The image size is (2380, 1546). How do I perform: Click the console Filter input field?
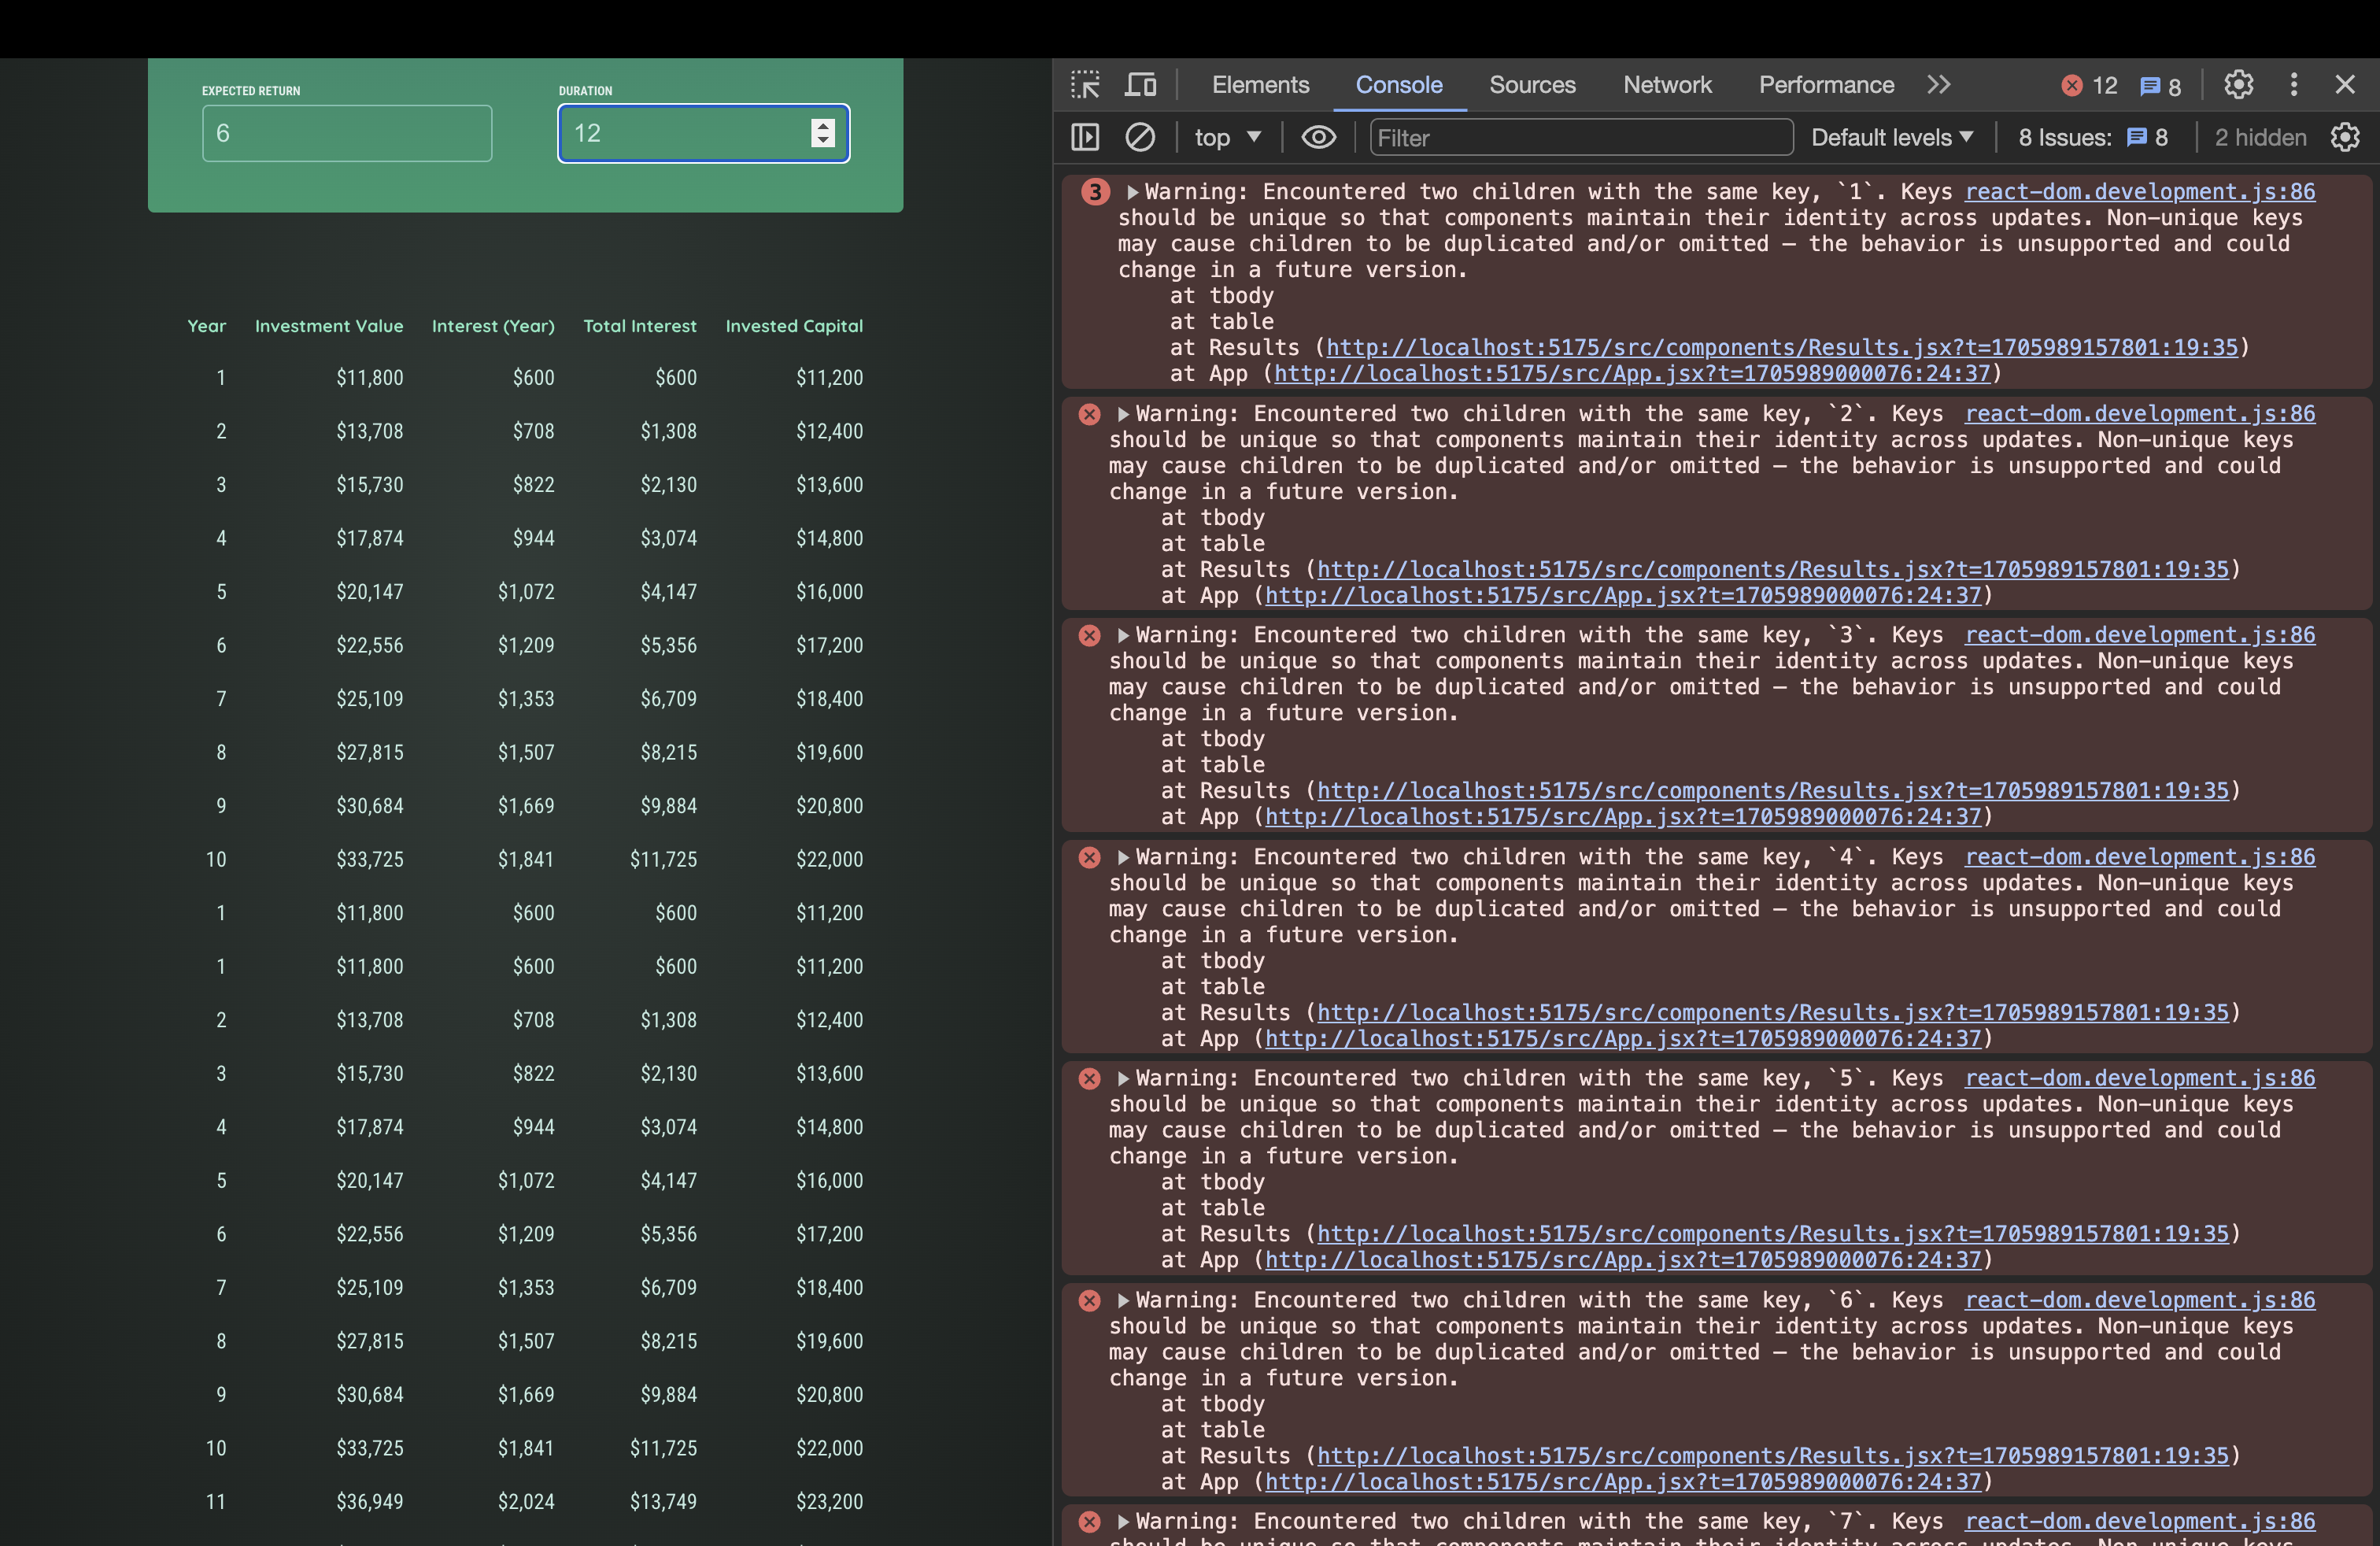1580,137
